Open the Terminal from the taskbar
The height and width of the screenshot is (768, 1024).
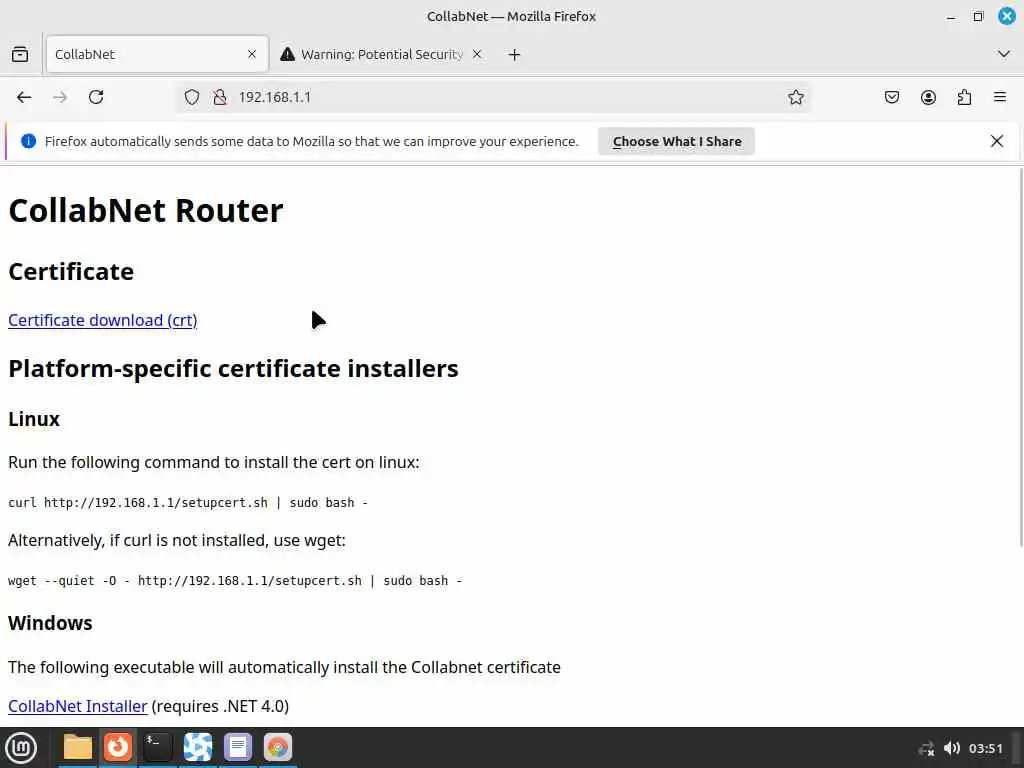pos(157,747)
